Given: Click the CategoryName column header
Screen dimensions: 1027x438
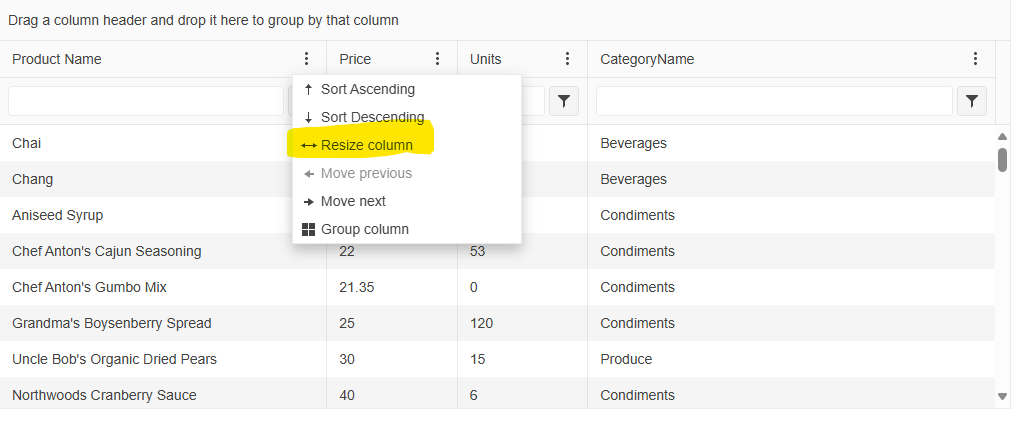Looking at the screenshot, I should pyautogui.click(x=647, y=59).
